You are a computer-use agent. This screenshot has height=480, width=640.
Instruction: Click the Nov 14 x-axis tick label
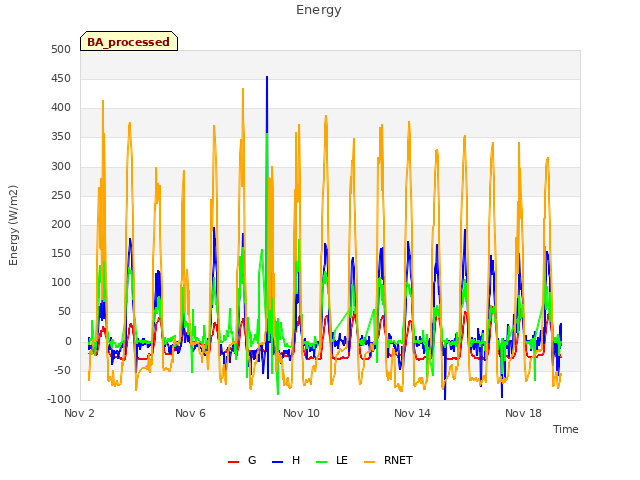(412, 413)
